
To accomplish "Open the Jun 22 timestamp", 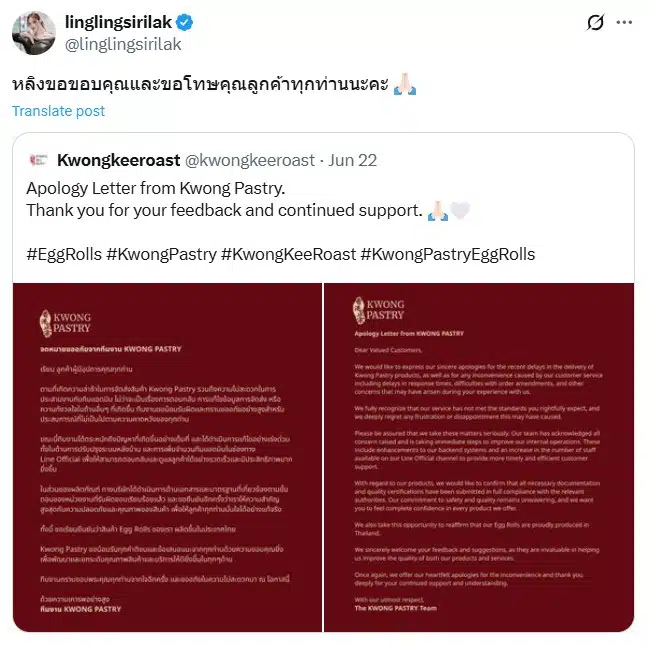I will click(x=353, y=160).
